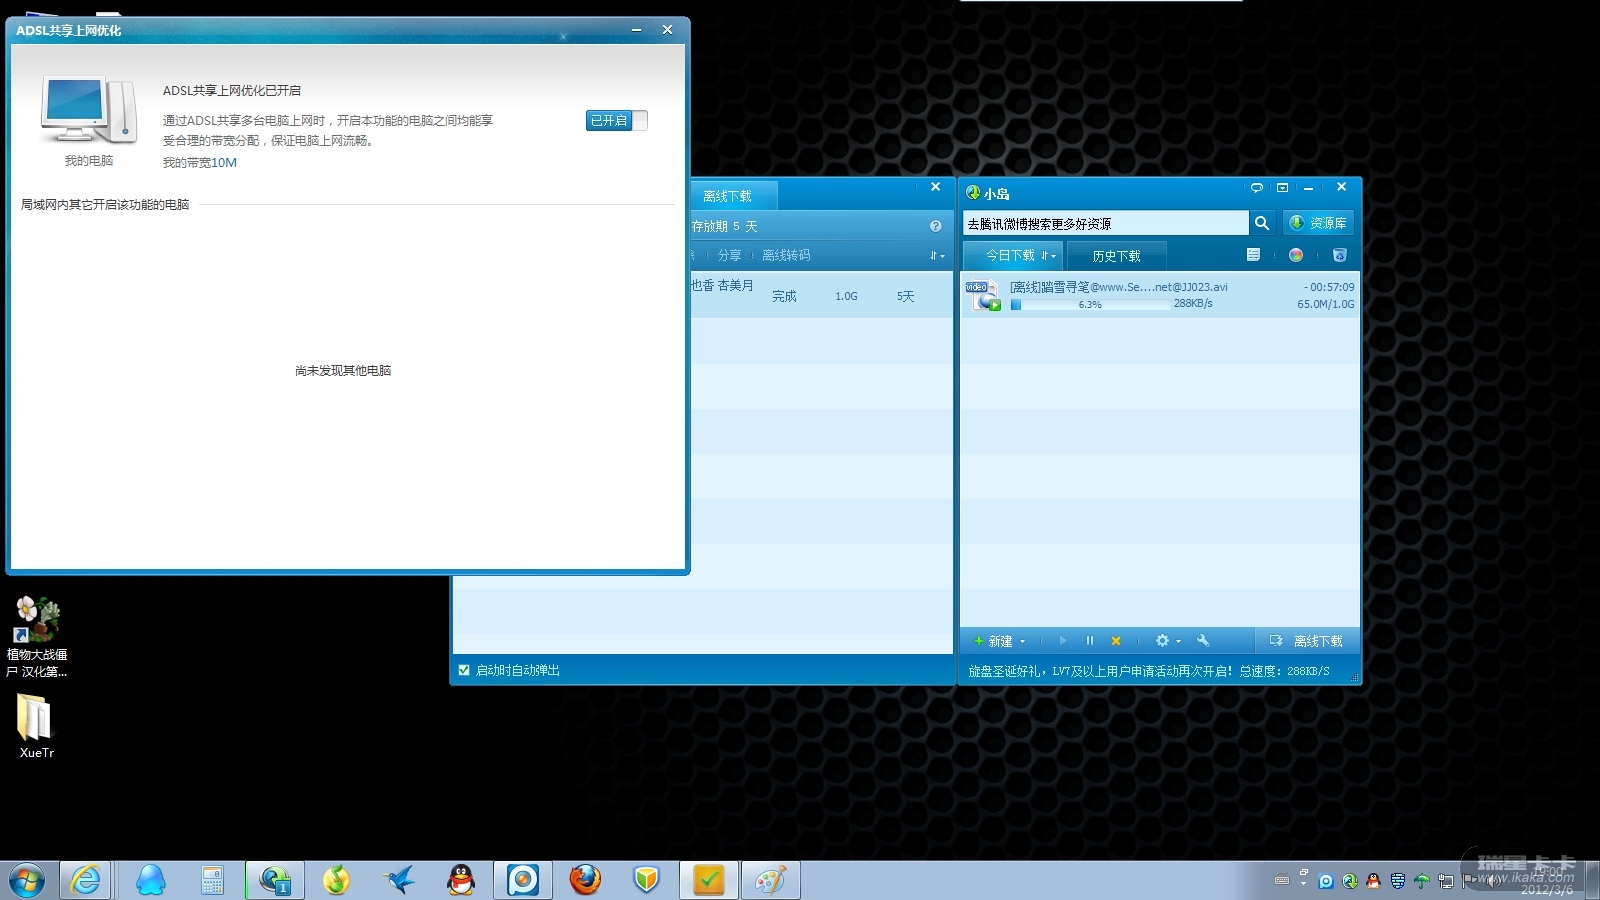The width and height of the screenshot is (1600, 900).
Task: Click the 新建 new task button
Action: click(993, 641)
